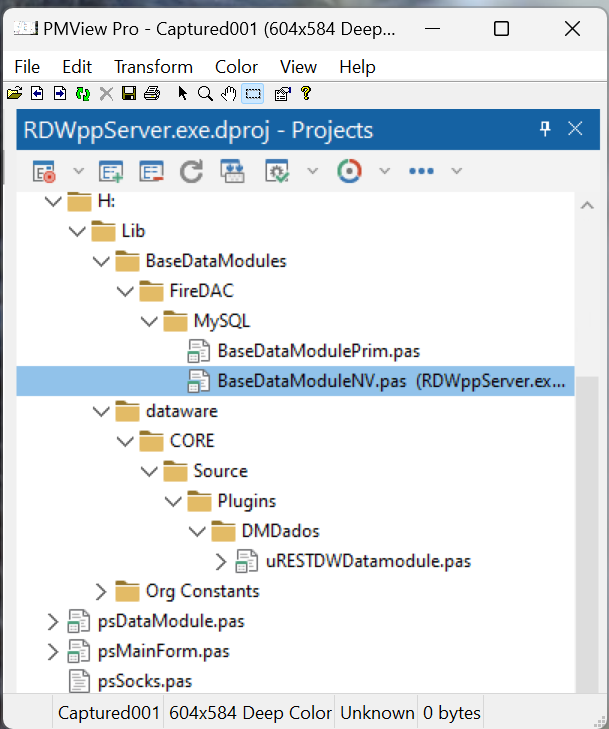The width and height of the screenshot is (609, 729).
Task: Expand the Org Constants folder chevron
Action: click(101, 591)
